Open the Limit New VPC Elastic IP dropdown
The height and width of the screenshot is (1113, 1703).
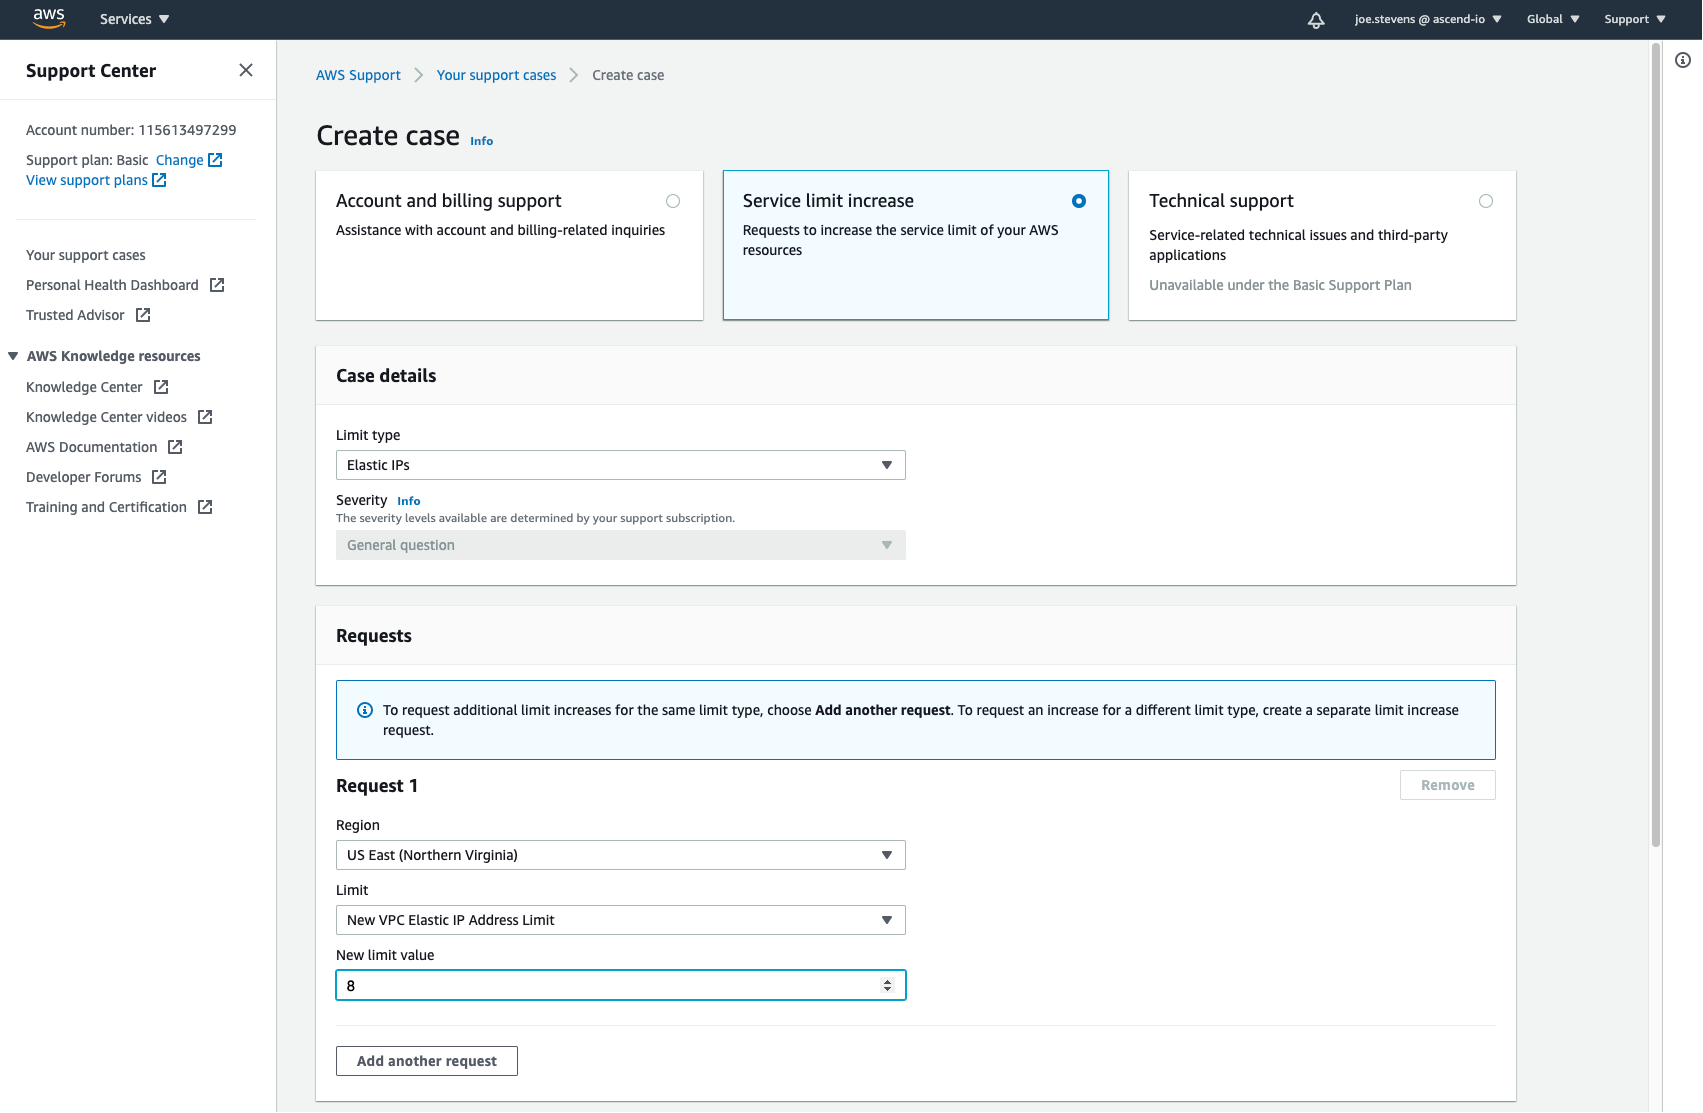click(x=621, y=920)
